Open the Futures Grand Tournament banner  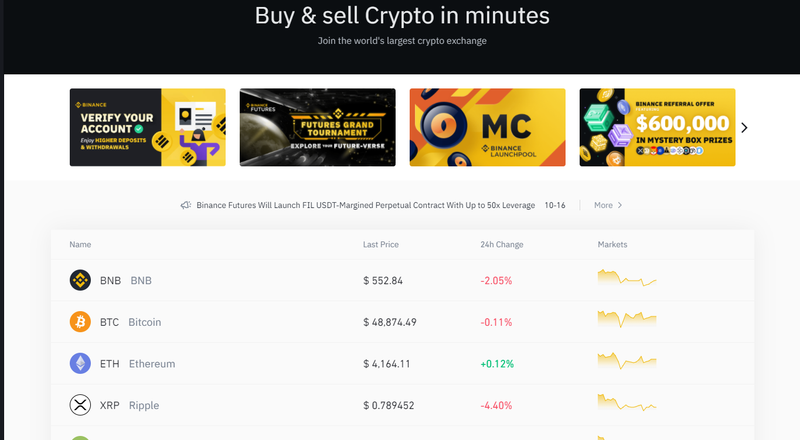click(317, 128)
